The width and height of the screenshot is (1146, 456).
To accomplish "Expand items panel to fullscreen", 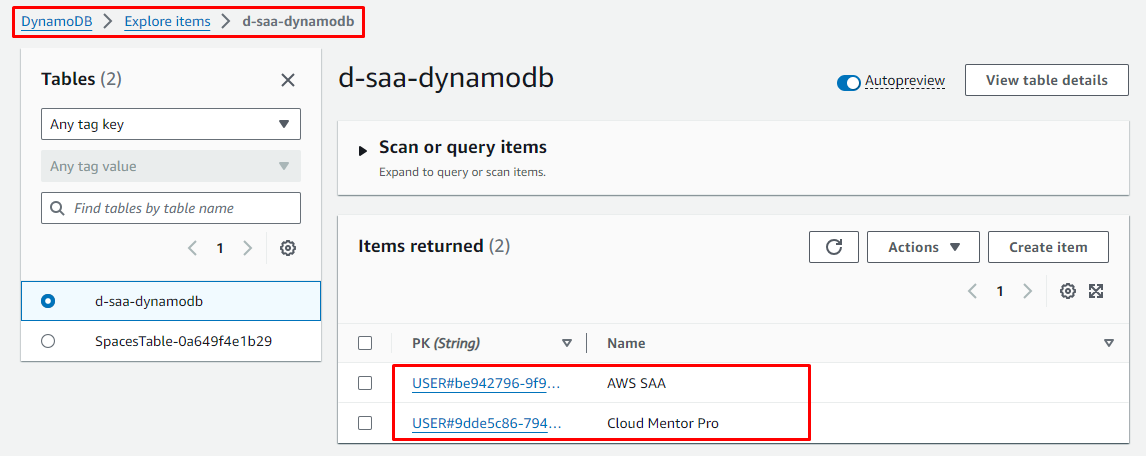I will (1096, 291).
